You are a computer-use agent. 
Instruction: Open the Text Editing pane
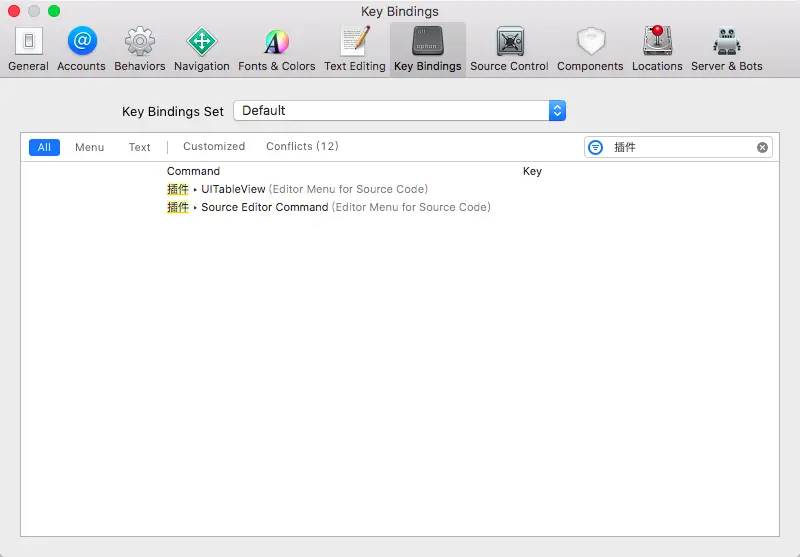355,49
